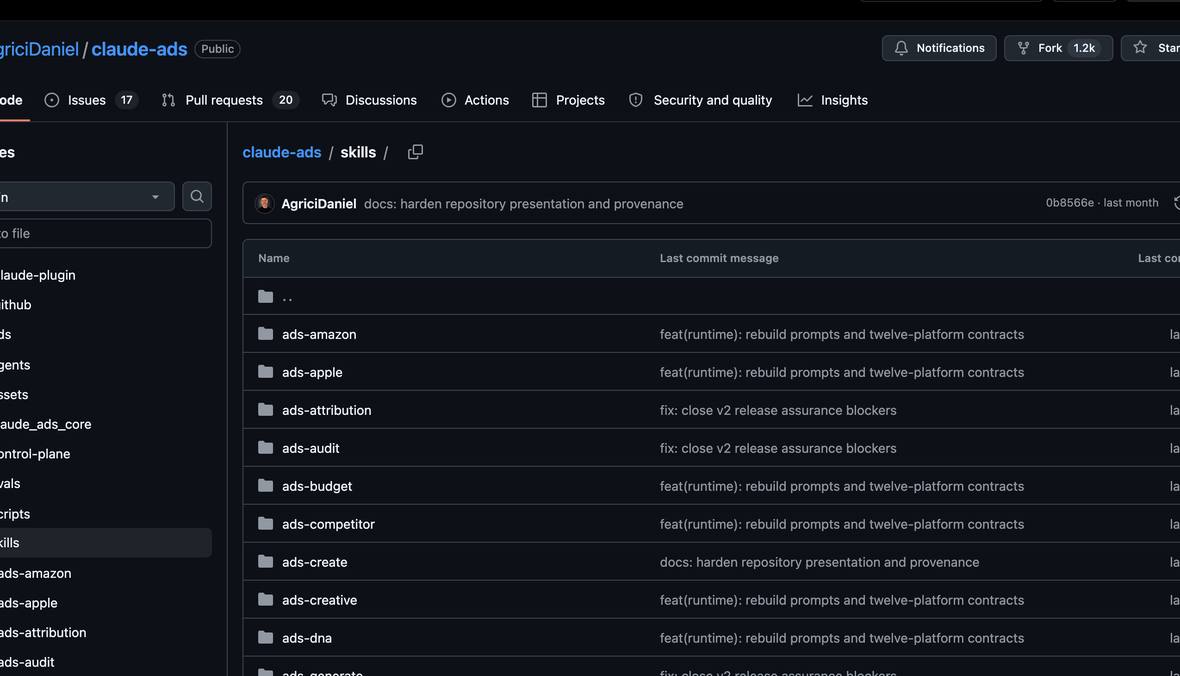The width and height of the screenshot is (1180, 676).
Task: Click folder icon beside ads-attribution row
Action: tap(265, 410)
